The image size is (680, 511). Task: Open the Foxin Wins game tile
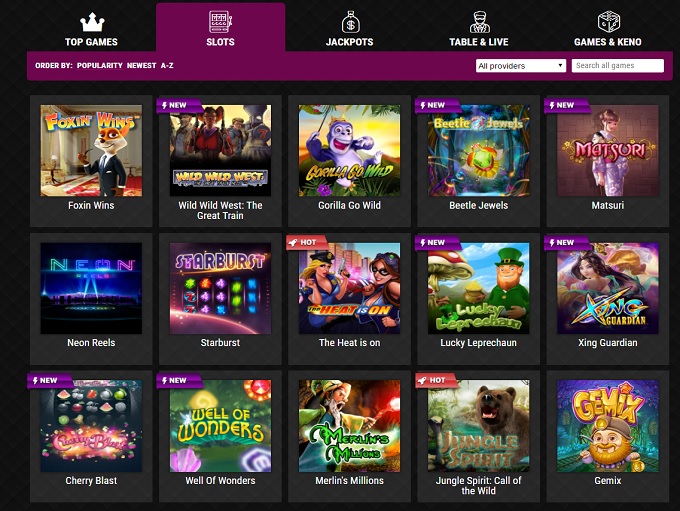click(91, 161)
